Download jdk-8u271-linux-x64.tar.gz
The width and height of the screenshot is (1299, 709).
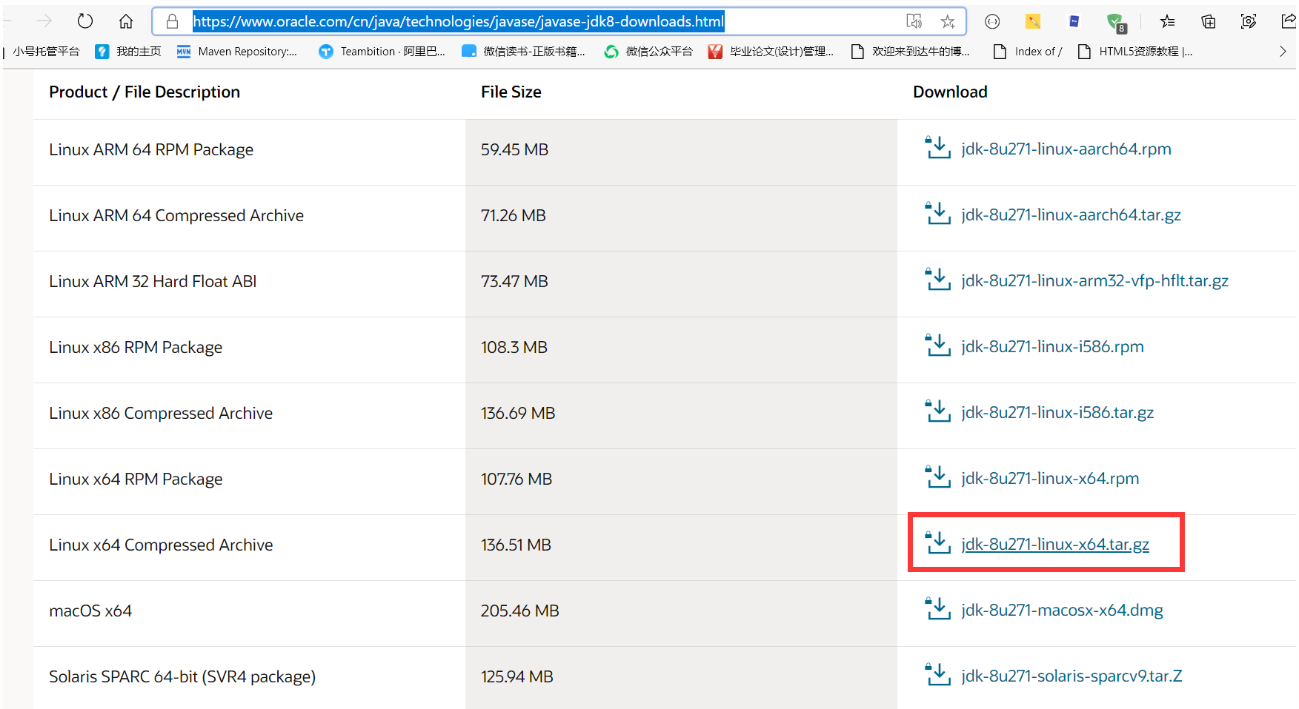1055,545
